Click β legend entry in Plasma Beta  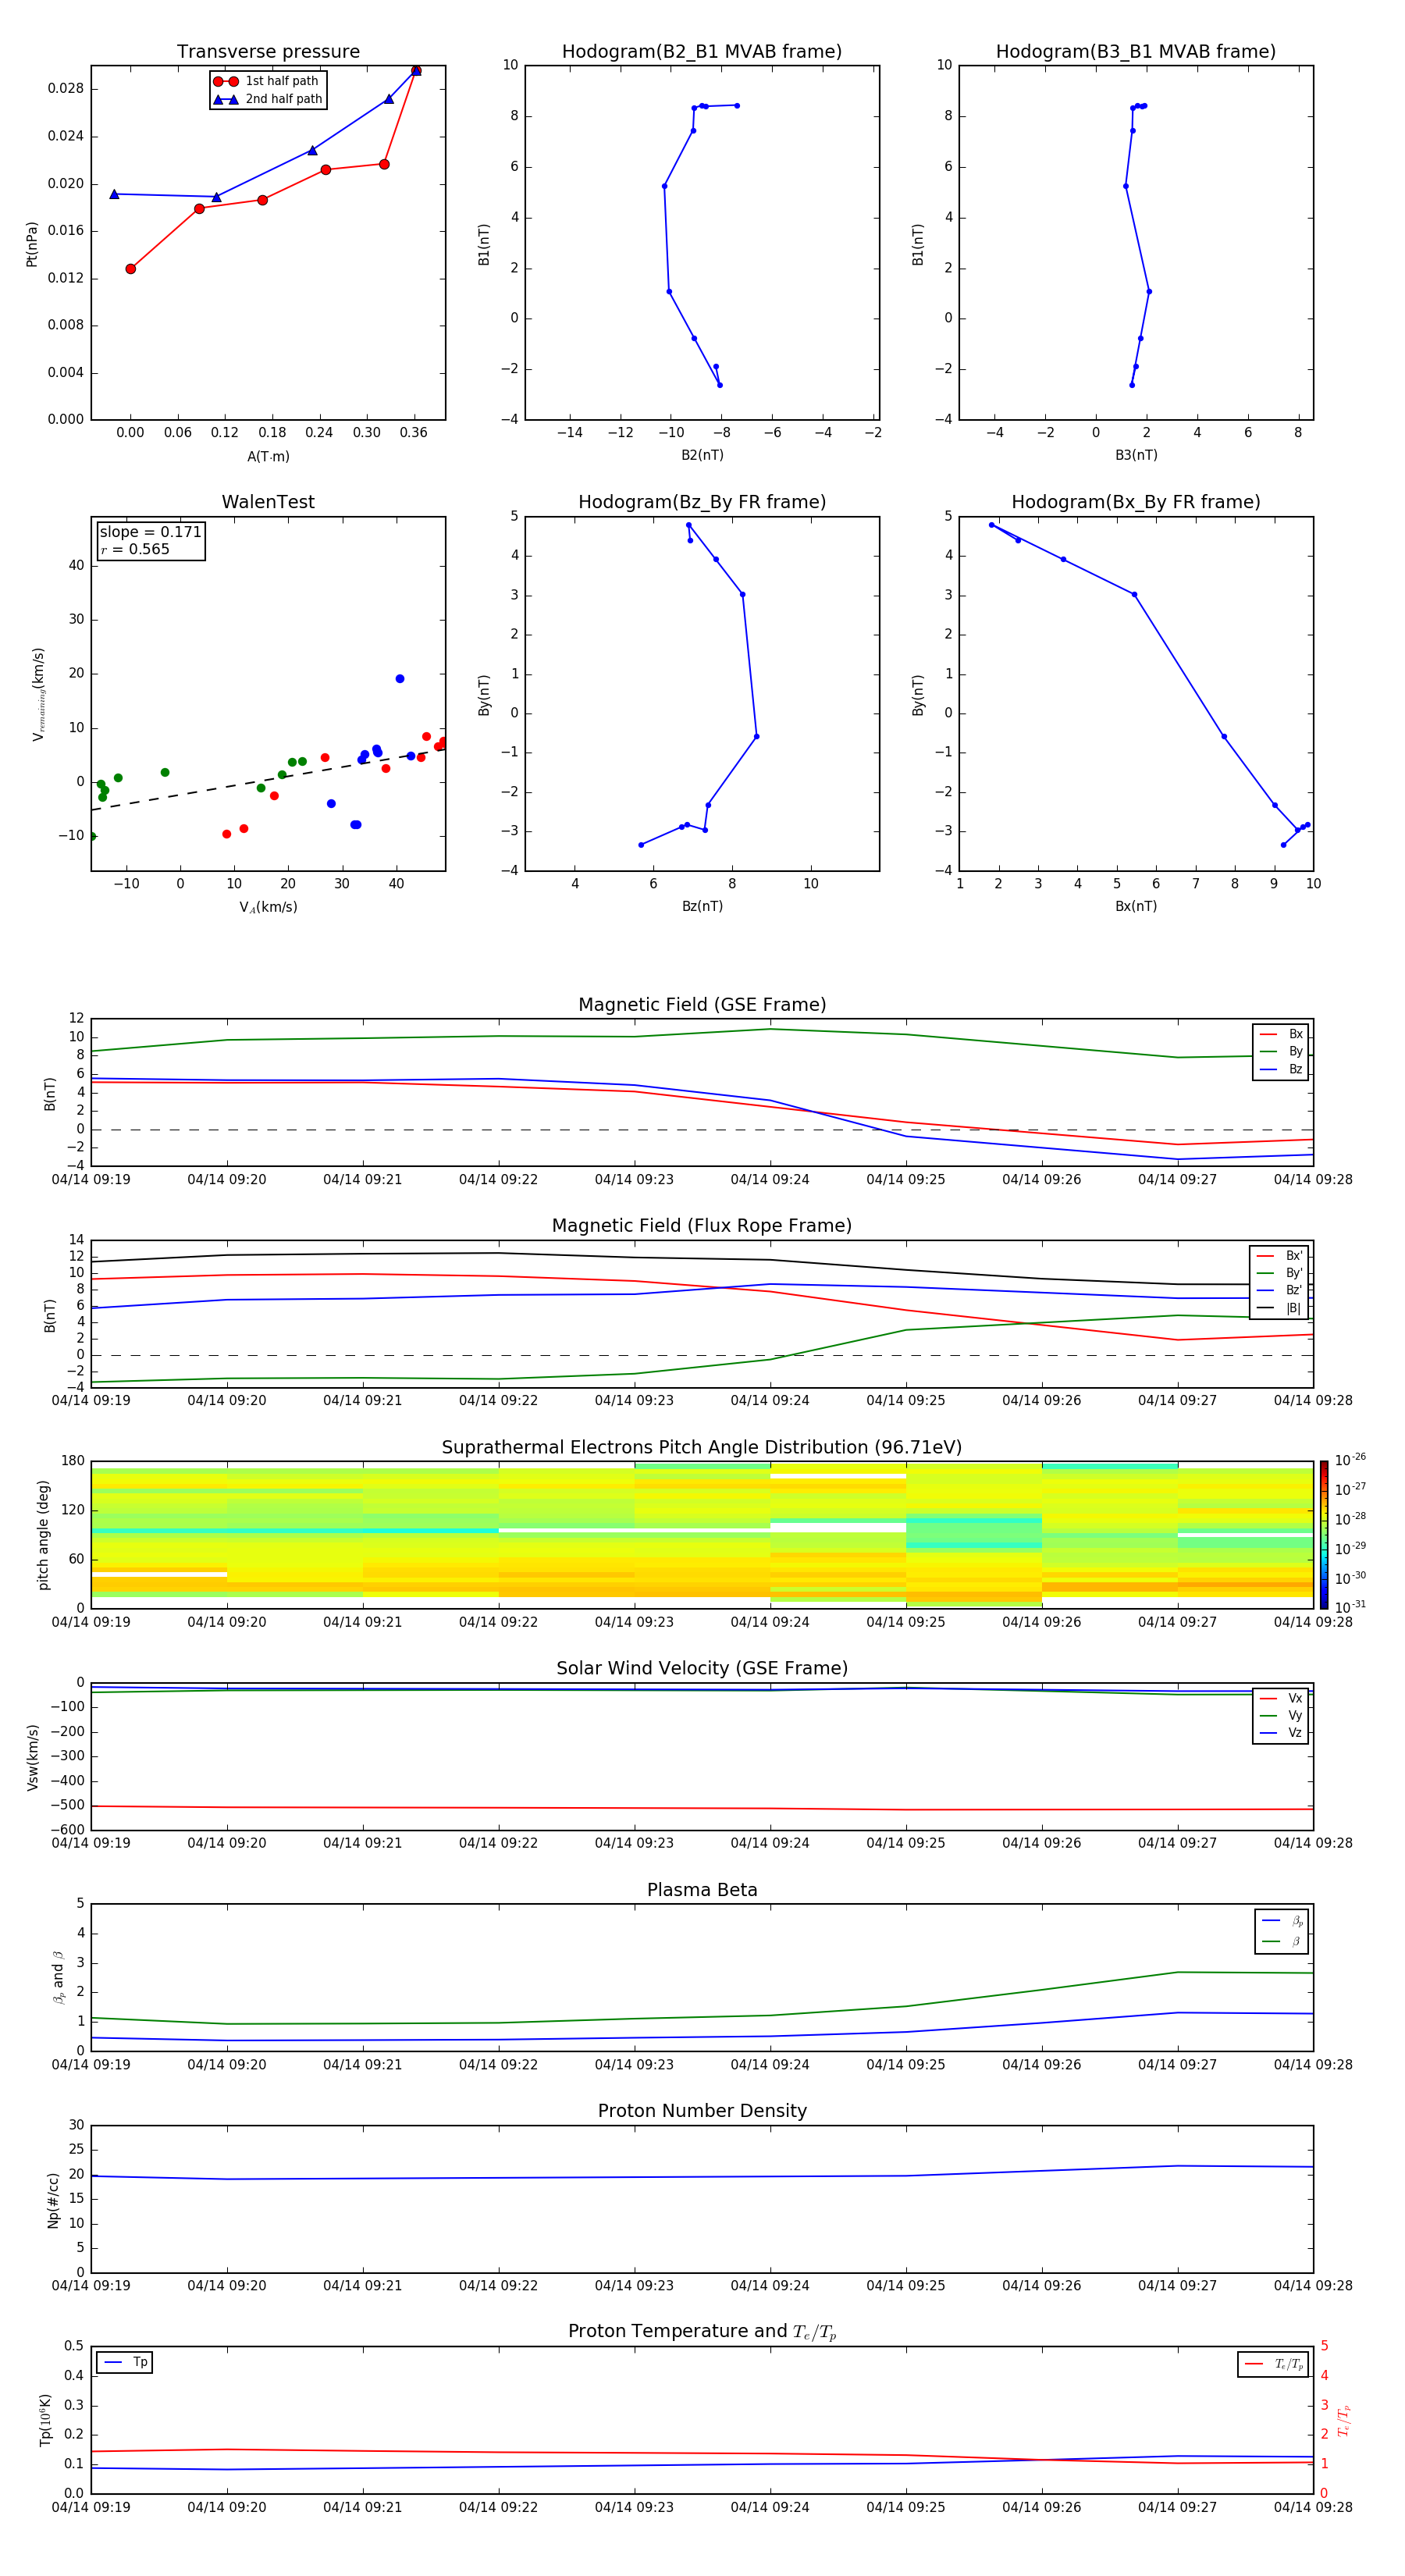coord(1282,1941)
